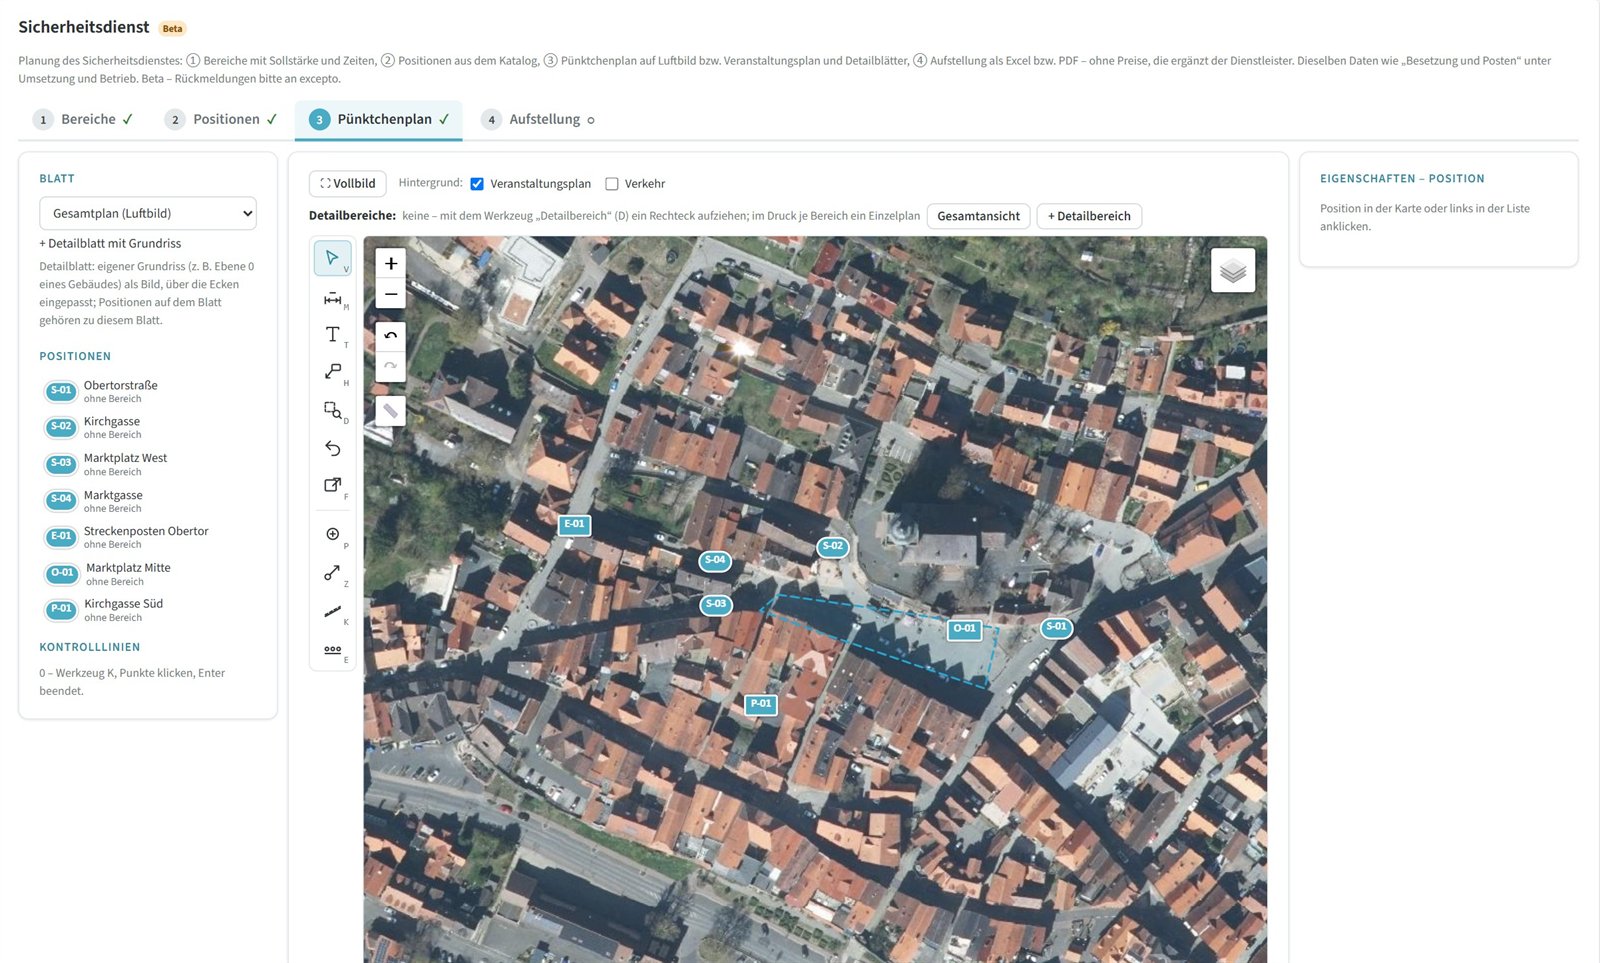Click the O-01 marker on the map
This screenshot has width=1600, height=963.
tap(964, 629)
